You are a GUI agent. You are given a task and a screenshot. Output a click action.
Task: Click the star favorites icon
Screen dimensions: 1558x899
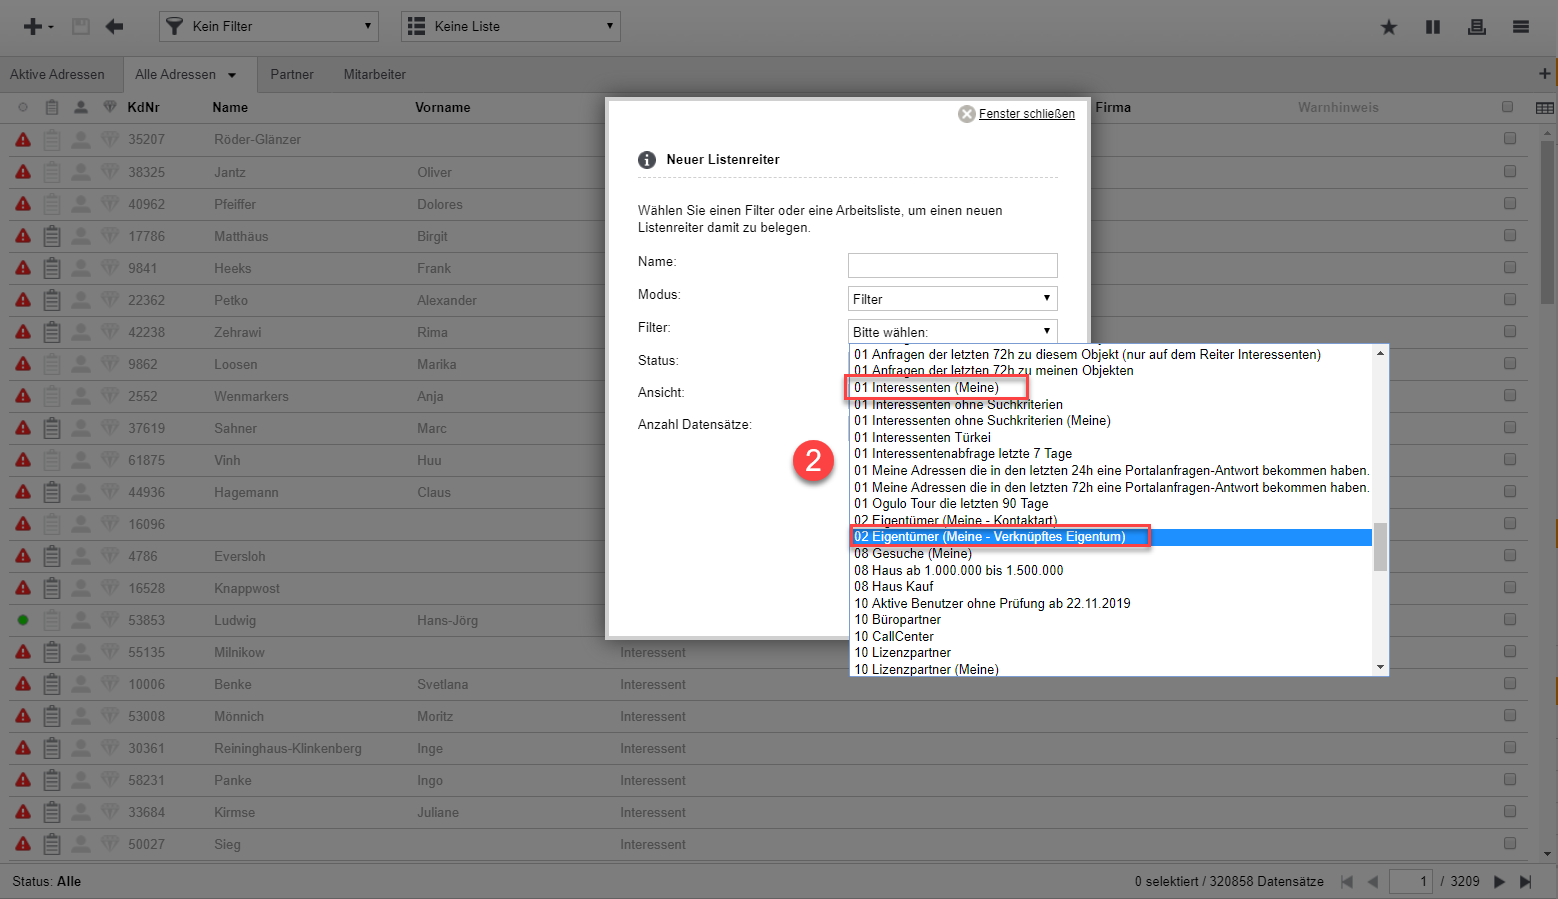1389,27
